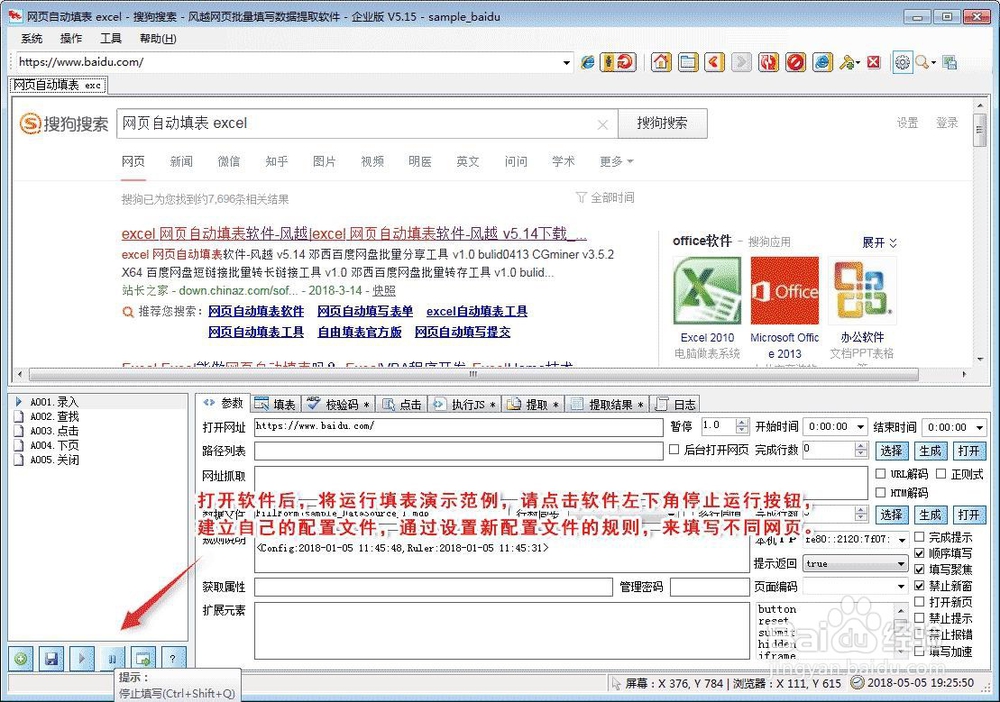This screenshot has width=1000, height=702.
Task: Expand the 更多 menu in Sogou tabs
Action: pyautogui.click(x=616, y=161)
